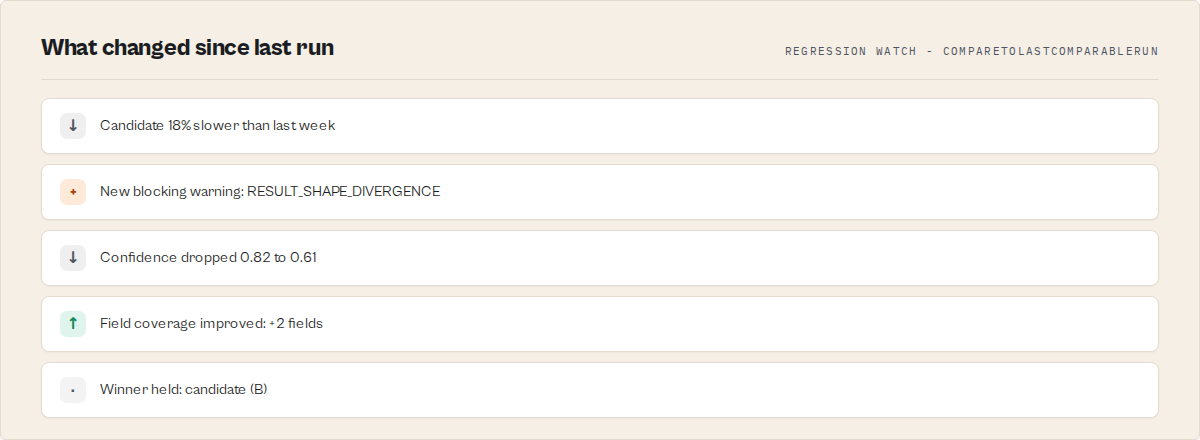
Task: Click the +2 fields text
Action: (x=296, y=324)
